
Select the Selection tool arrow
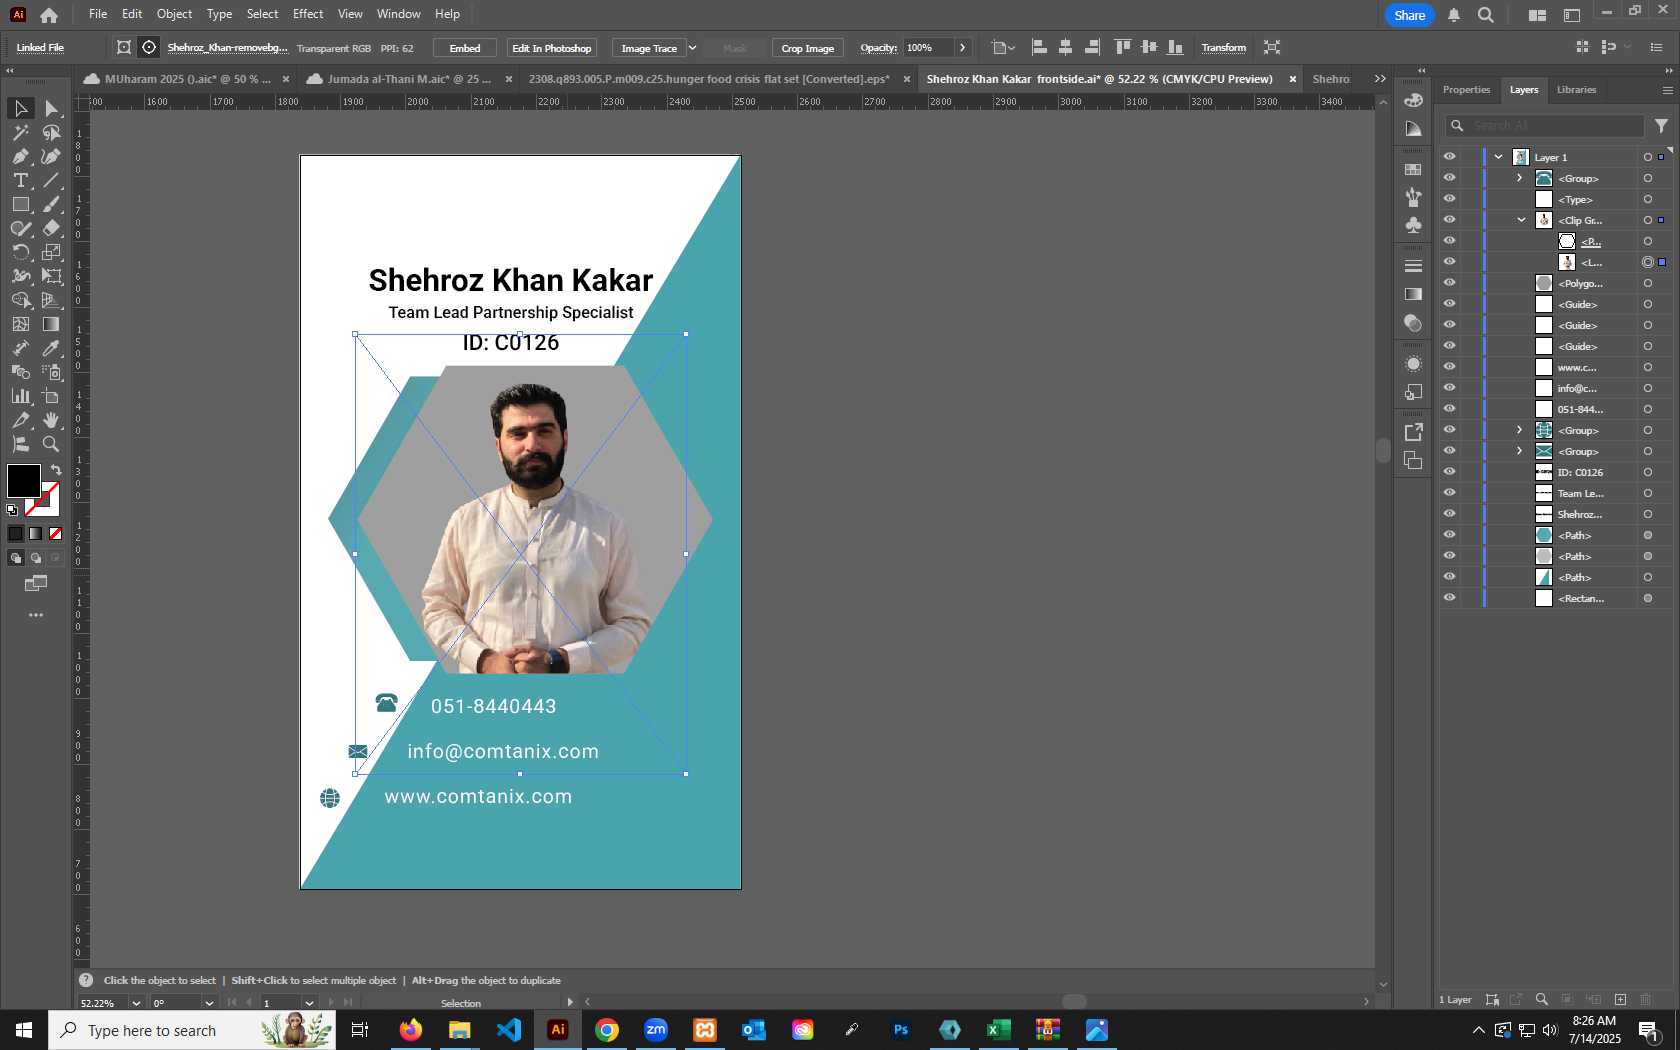(x=20, y=108)
